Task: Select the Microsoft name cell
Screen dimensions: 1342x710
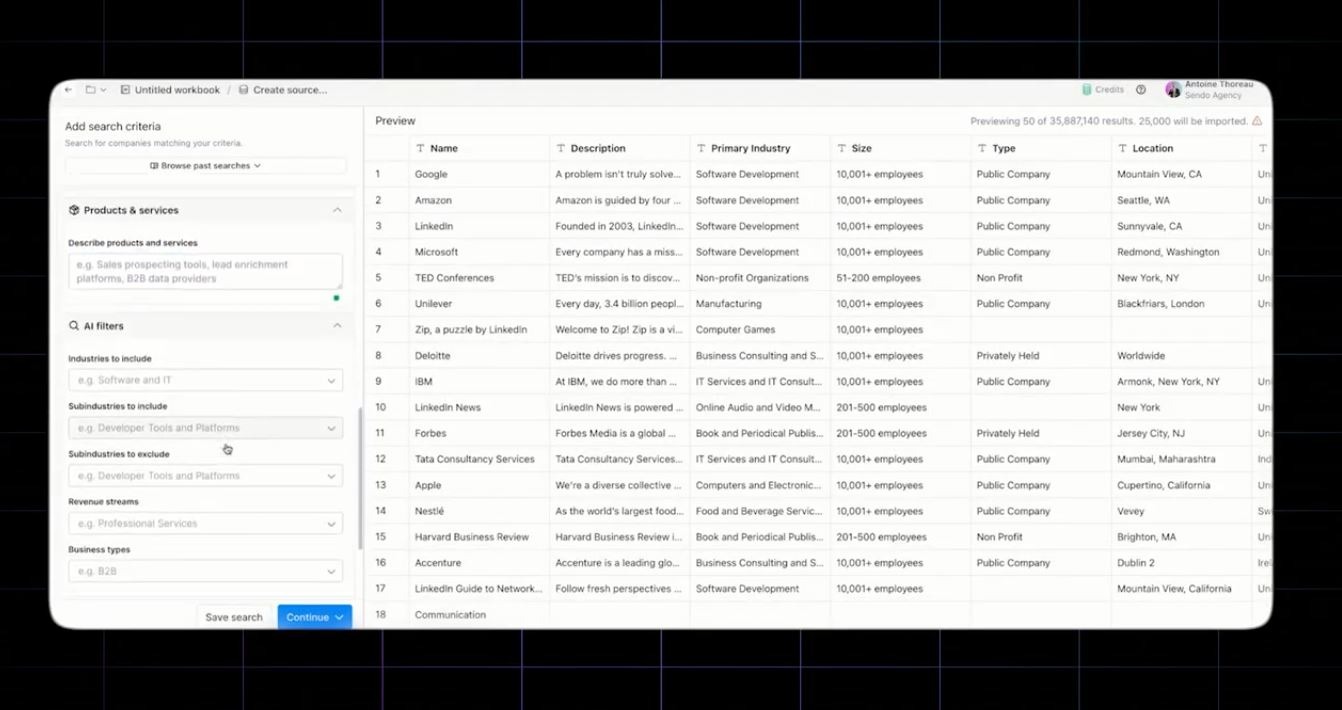Action: click(479, 252)
